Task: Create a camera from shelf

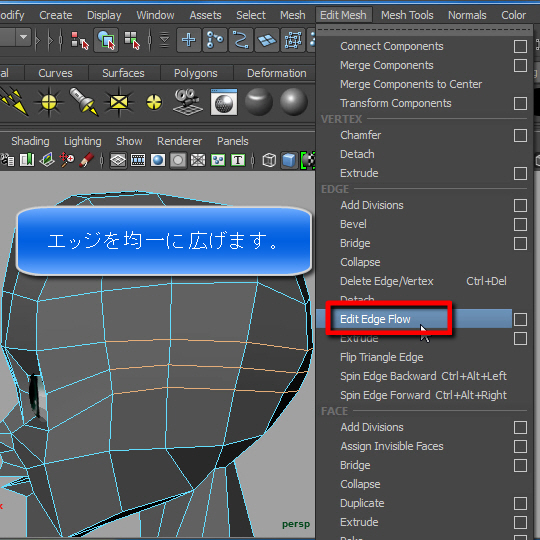Action: 188,102
